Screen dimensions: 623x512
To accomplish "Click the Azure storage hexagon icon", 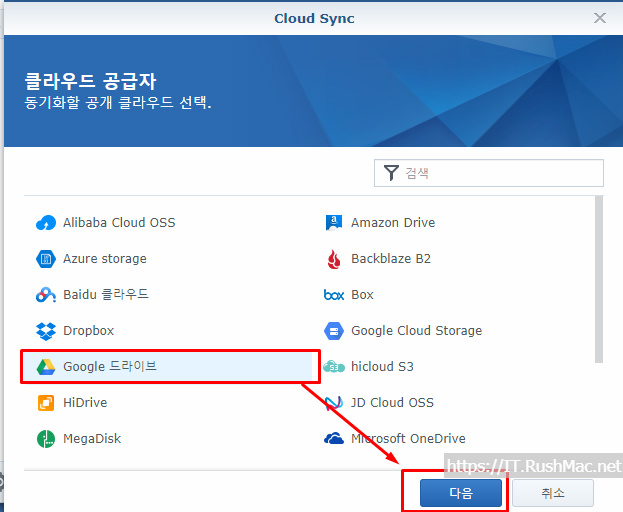I will [46, 259].
